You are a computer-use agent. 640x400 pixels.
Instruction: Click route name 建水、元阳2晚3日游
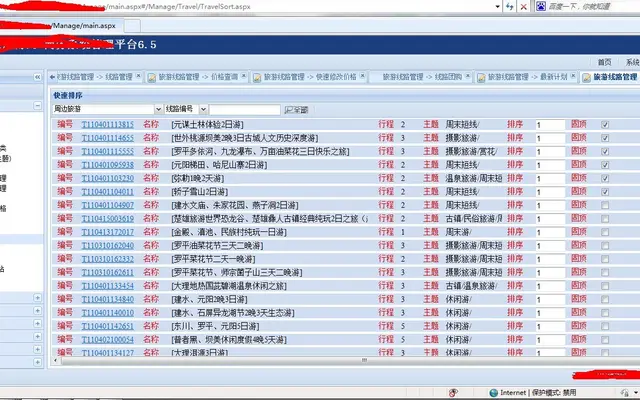pos(209,300)
